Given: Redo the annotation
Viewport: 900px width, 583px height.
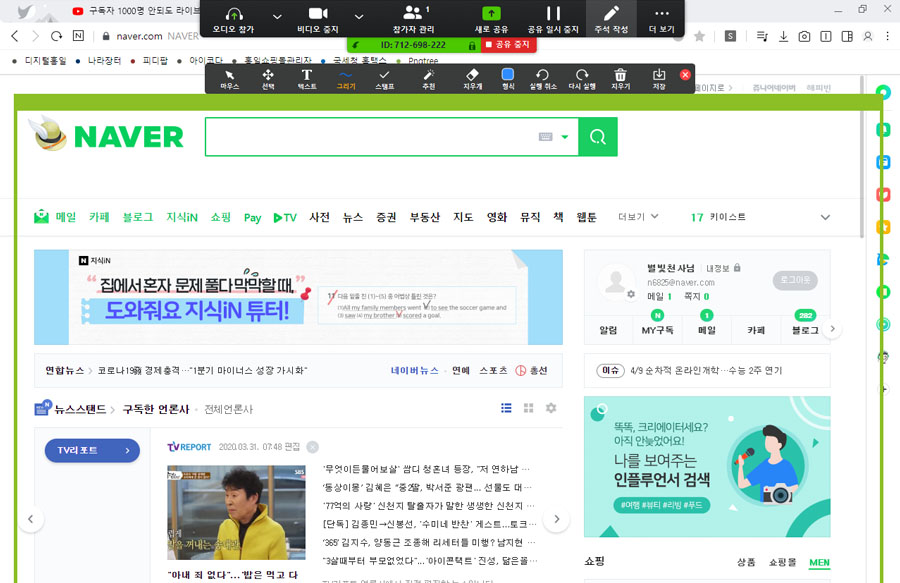Looking at the screenshot, I should (x=581, y=79).
